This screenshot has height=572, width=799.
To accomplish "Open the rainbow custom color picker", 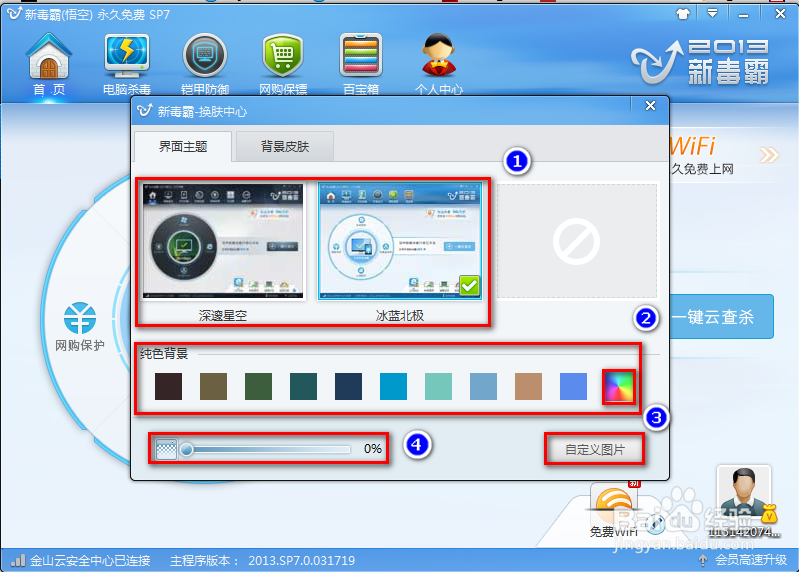I will click(619, 387).
